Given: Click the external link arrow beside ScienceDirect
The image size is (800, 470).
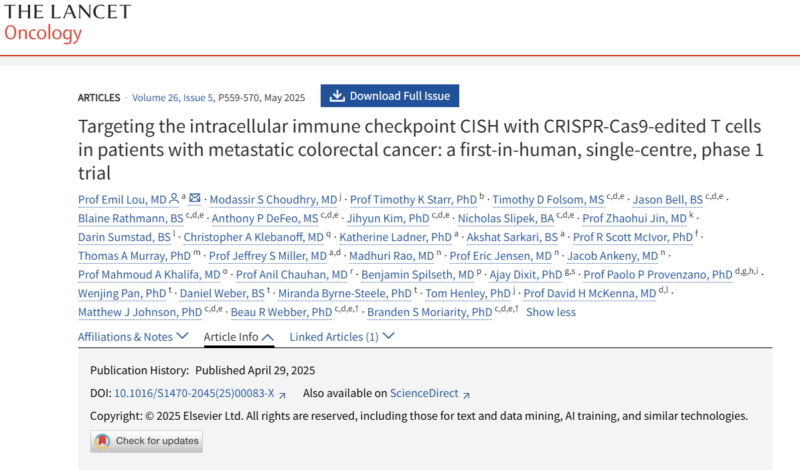Looking at the screenshot, I should (x=466, y=394).
